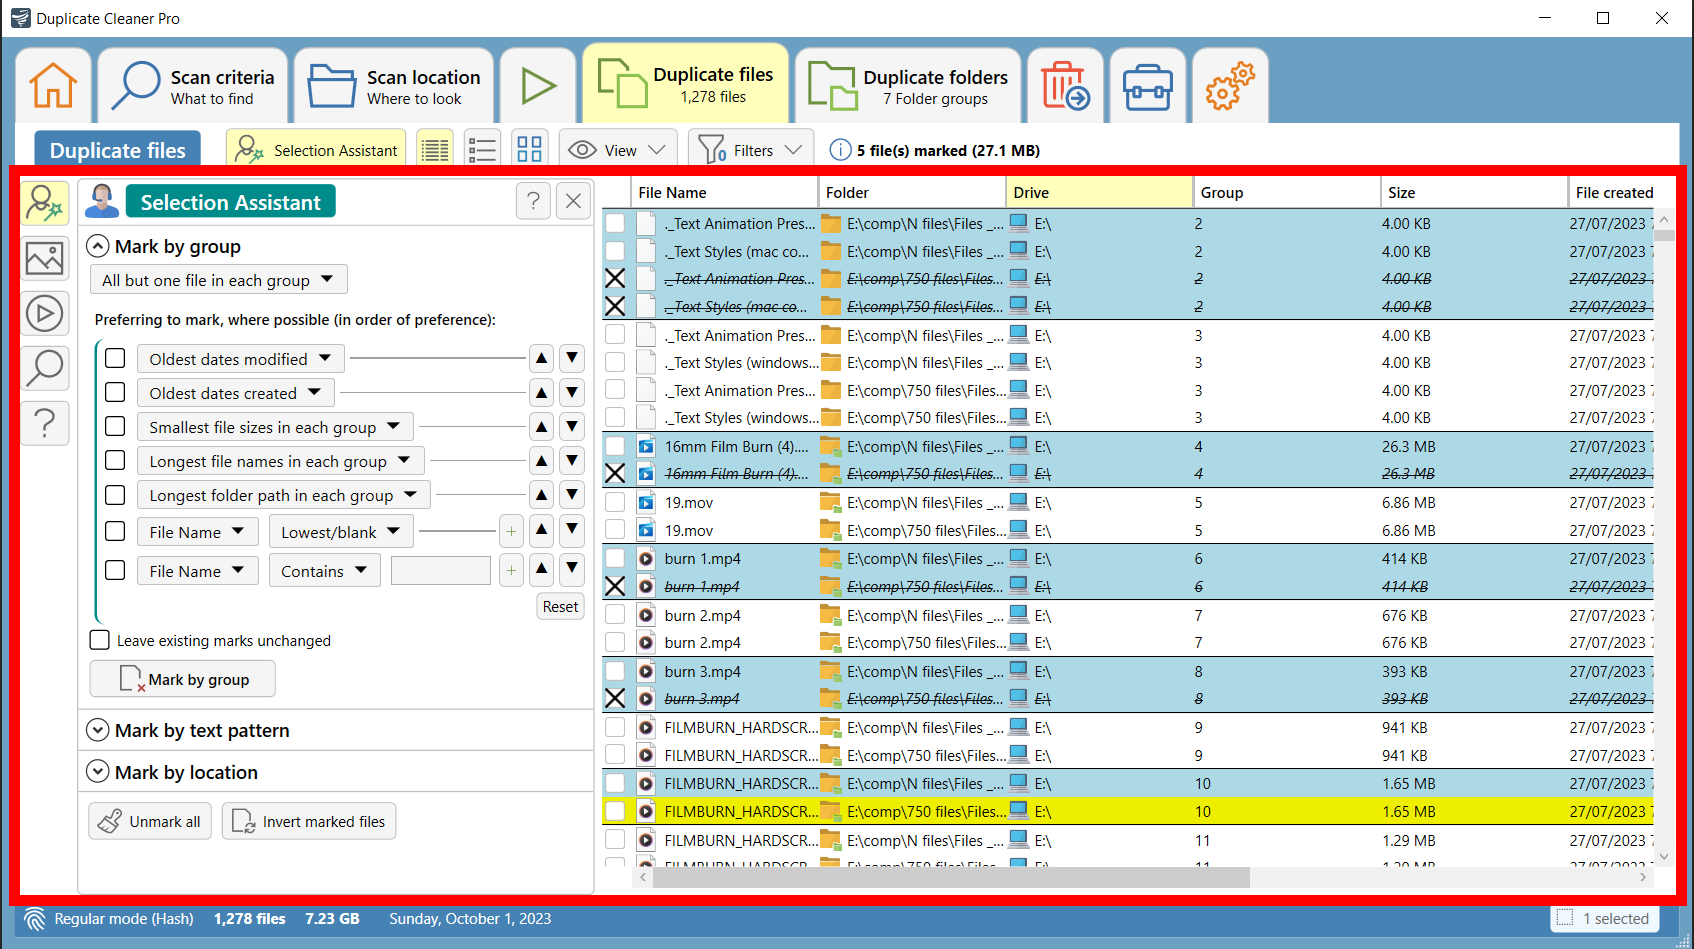Click the media playback sidebar icon
The width and height of the screenshot is (1694, 949).
pos(45,313)
